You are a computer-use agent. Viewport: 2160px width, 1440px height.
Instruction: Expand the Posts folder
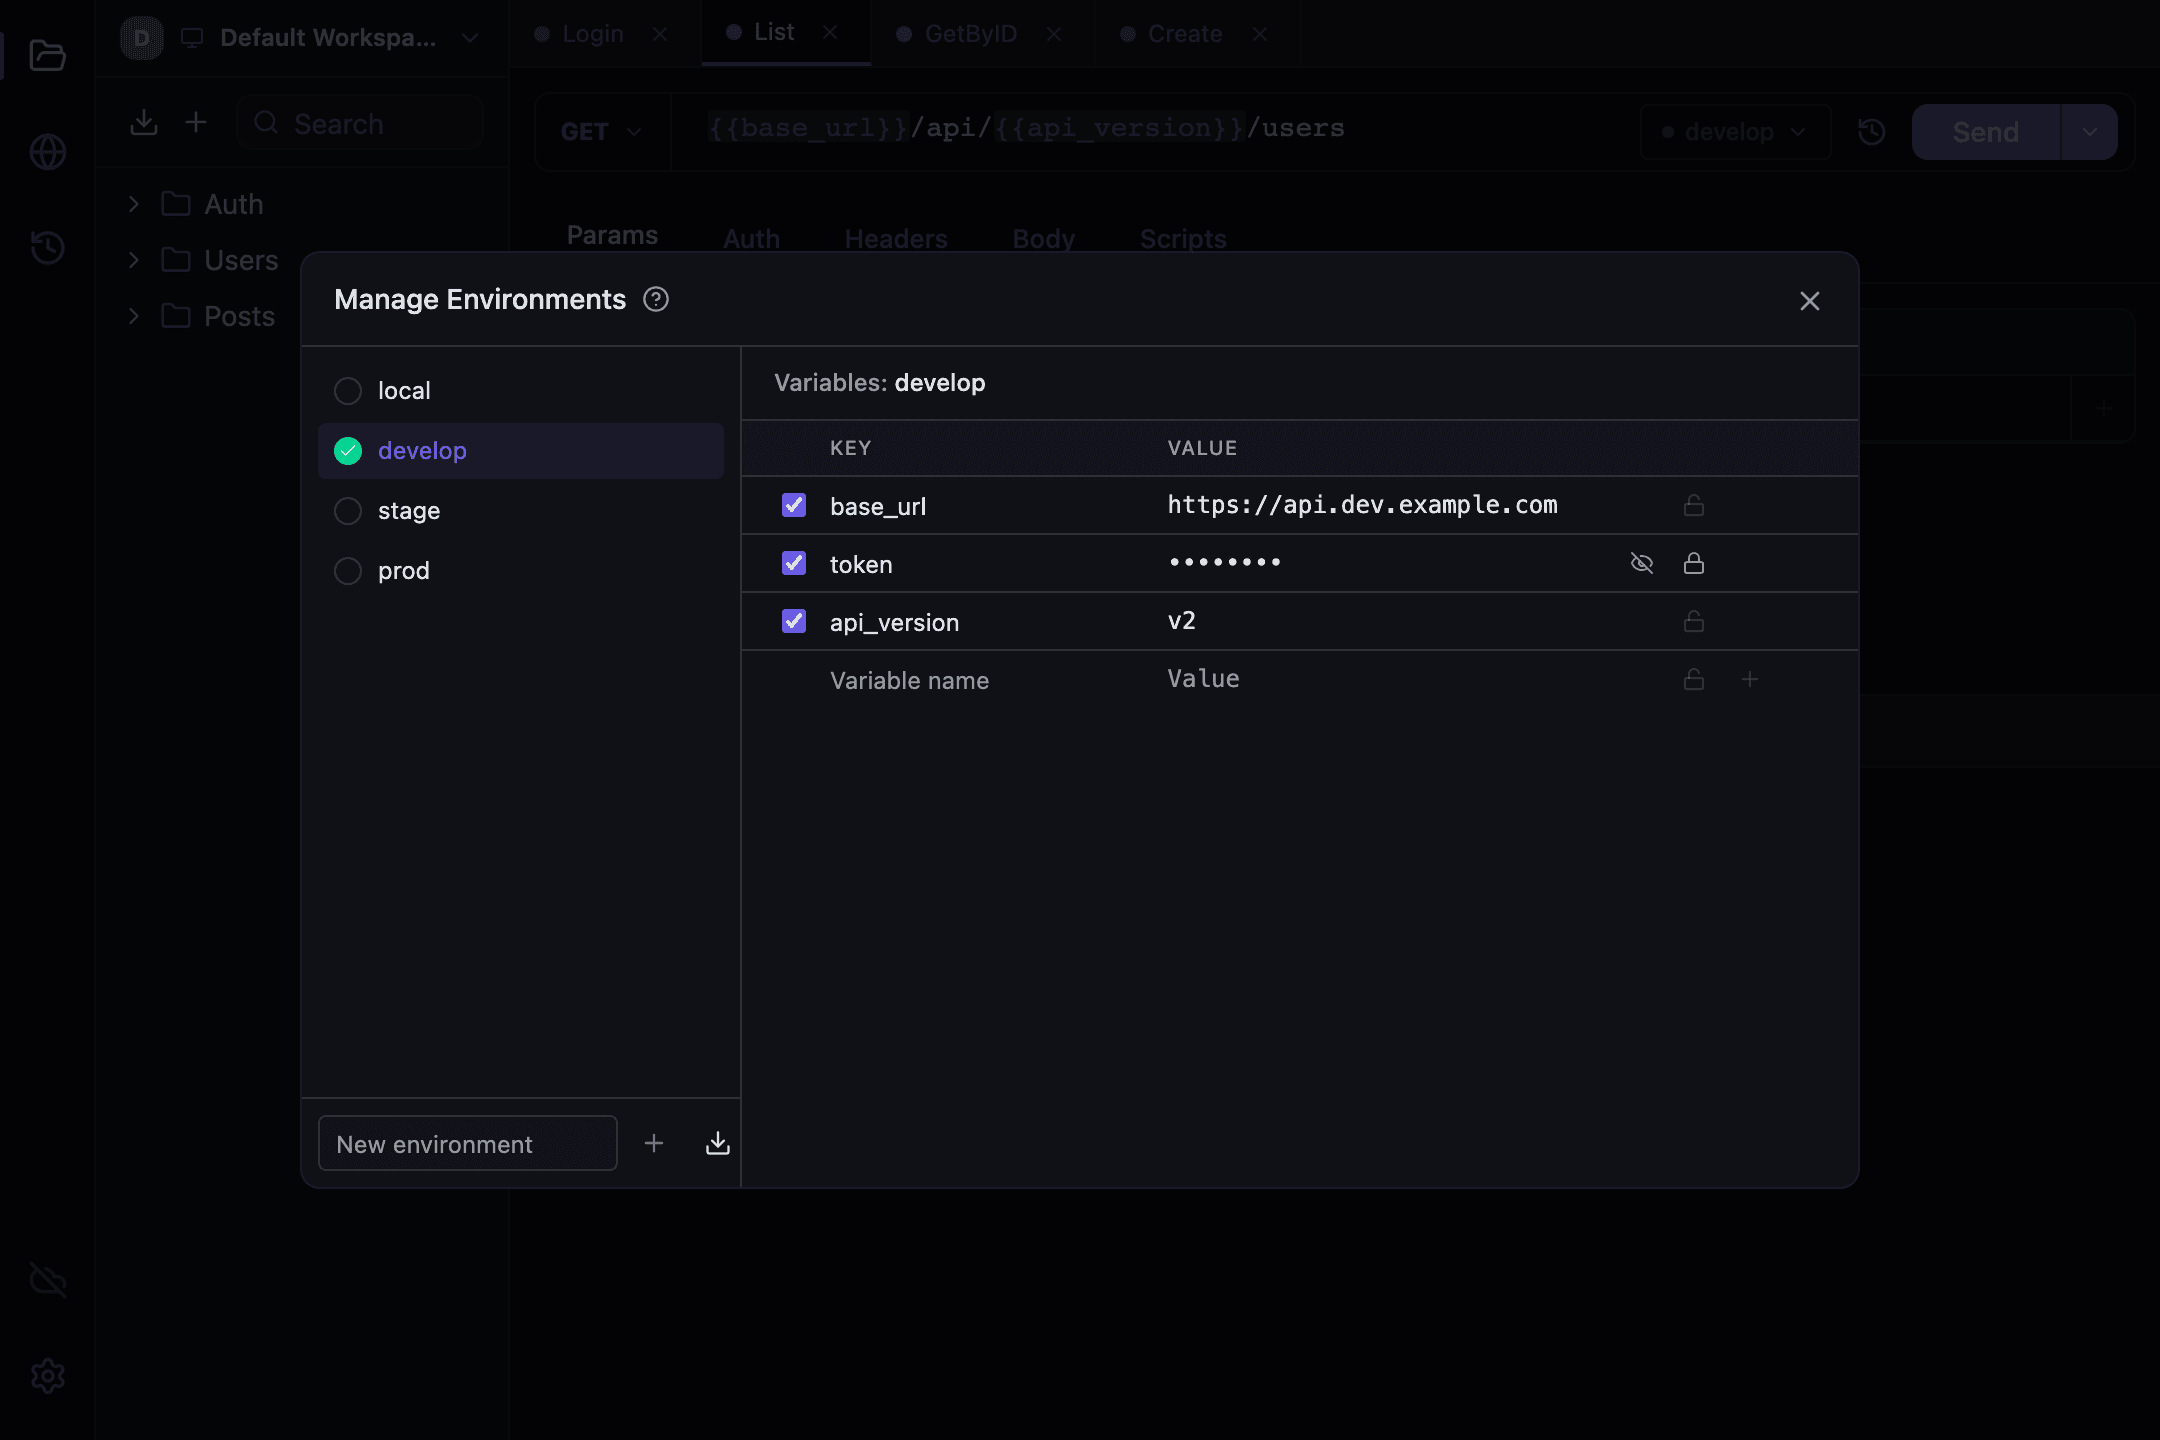(134, 316)
